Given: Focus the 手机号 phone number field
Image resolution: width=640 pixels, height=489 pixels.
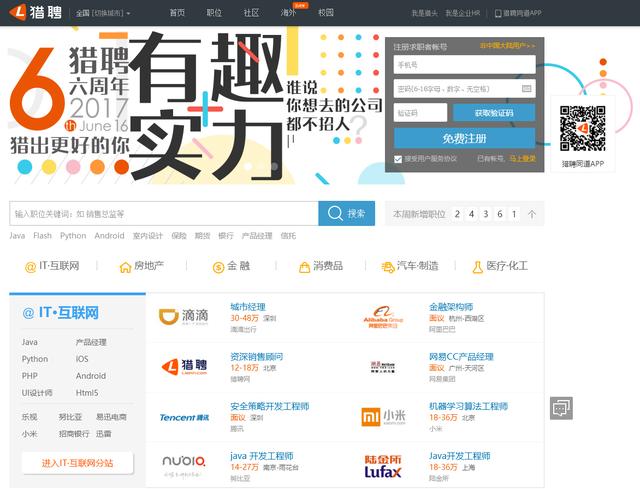Looking at the screenshot, I should coord(464,64).
